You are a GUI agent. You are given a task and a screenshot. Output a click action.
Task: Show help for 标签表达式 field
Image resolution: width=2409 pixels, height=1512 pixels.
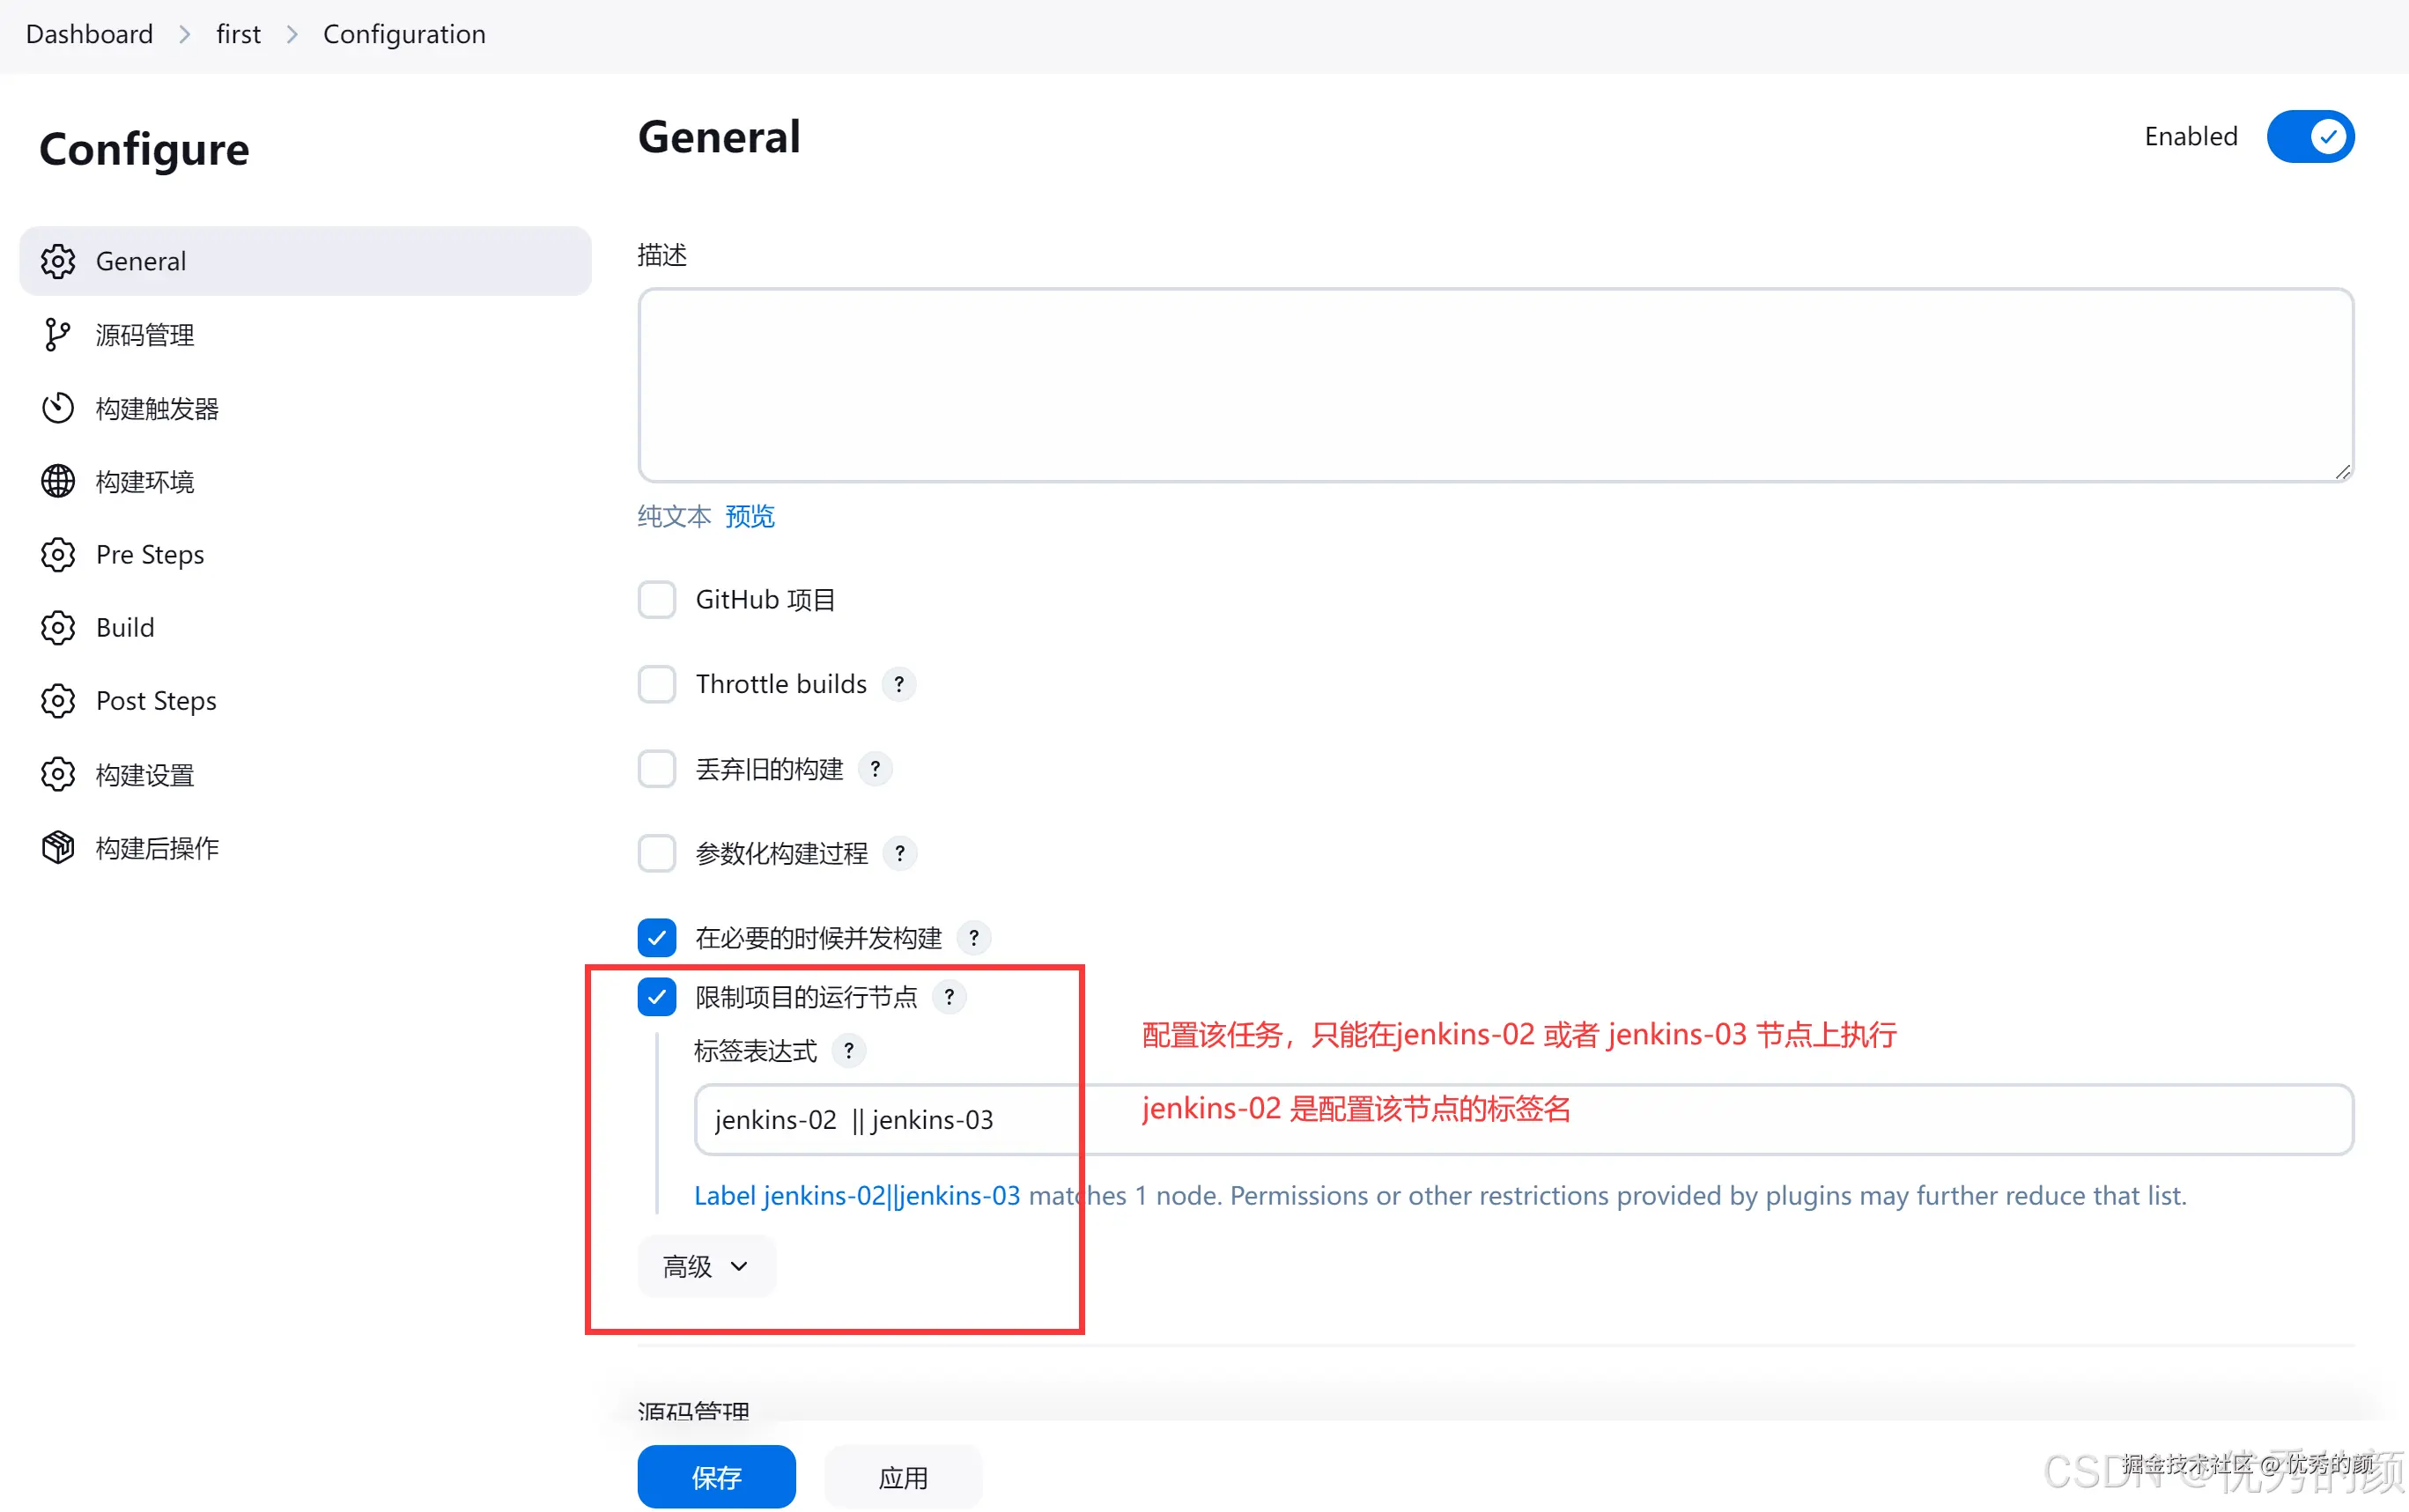849,1050
